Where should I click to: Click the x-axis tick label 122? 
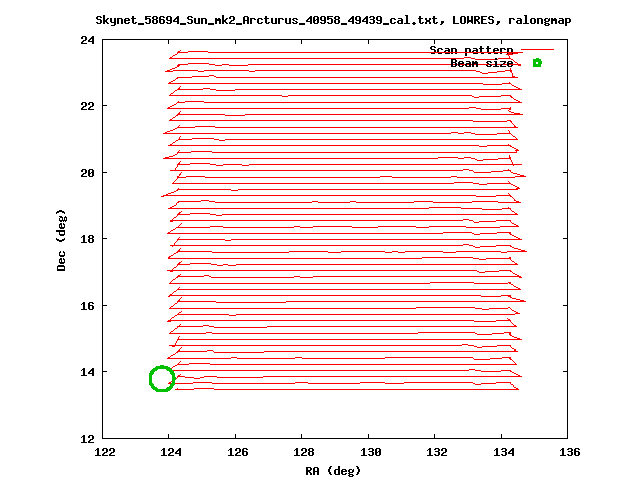click(105, 452)
